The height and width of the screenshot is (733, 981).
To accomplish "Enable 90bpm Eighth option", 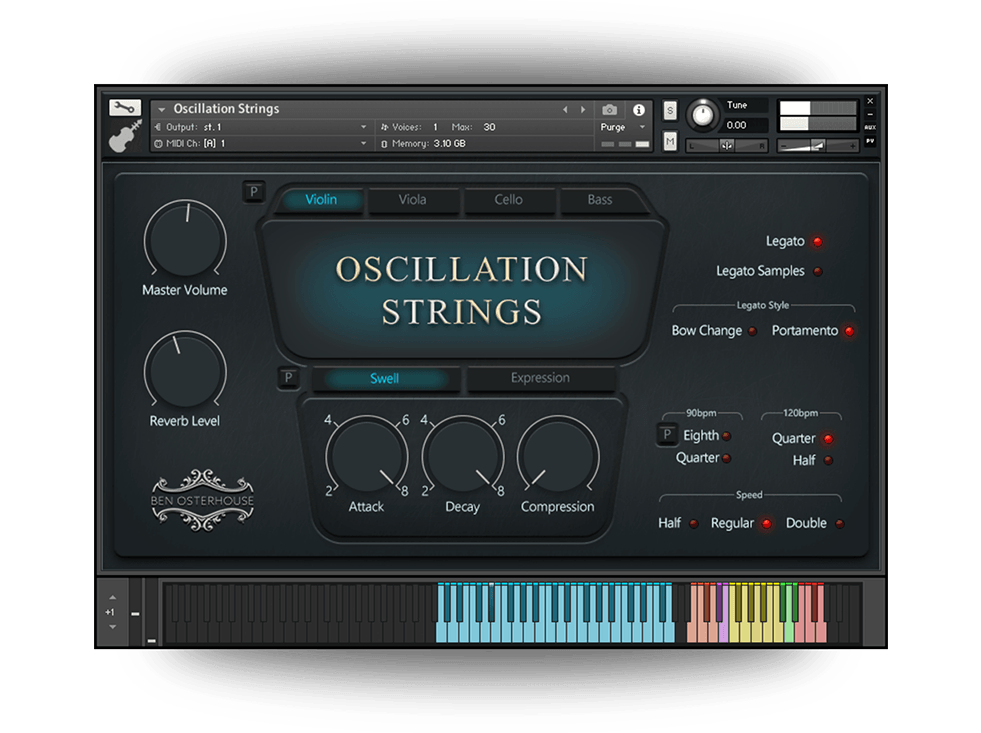I will pos(726,436).
